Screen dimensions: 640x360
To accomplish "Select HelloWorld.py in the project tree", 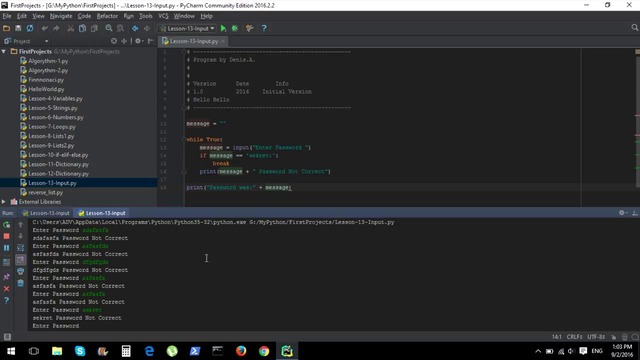I will point(46,89).
